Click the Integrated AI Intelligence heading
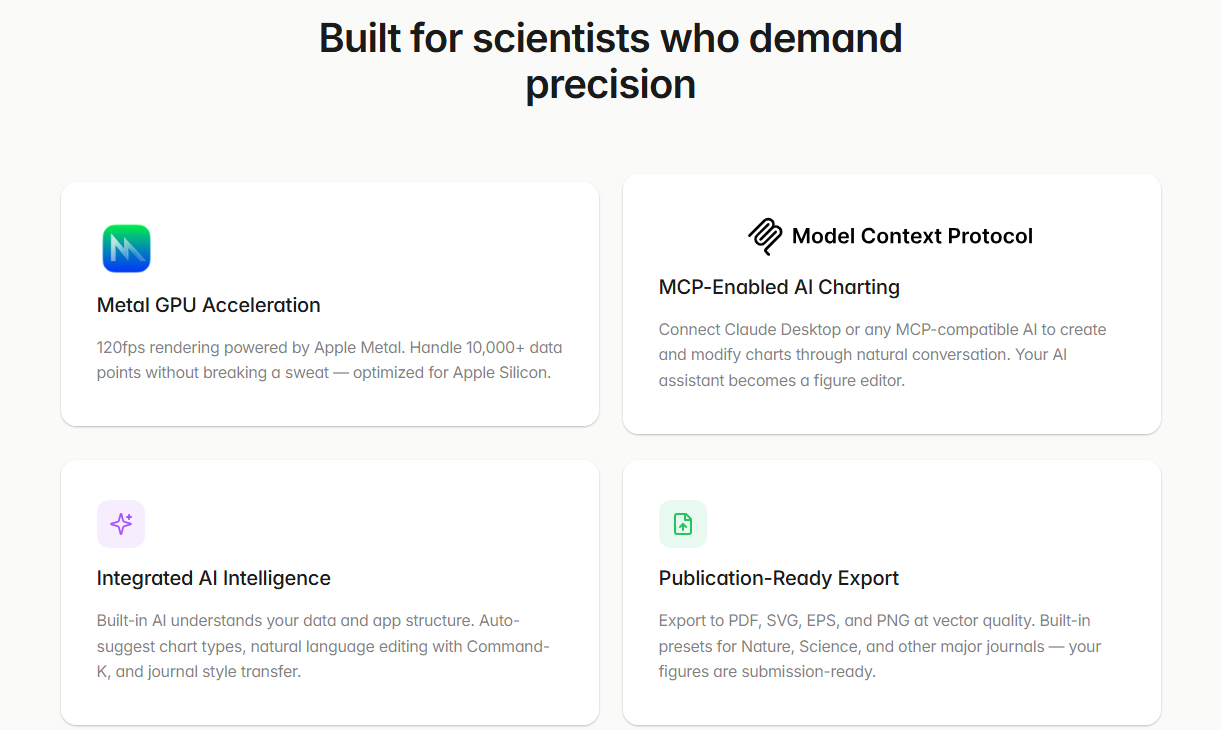 [214, 578]
